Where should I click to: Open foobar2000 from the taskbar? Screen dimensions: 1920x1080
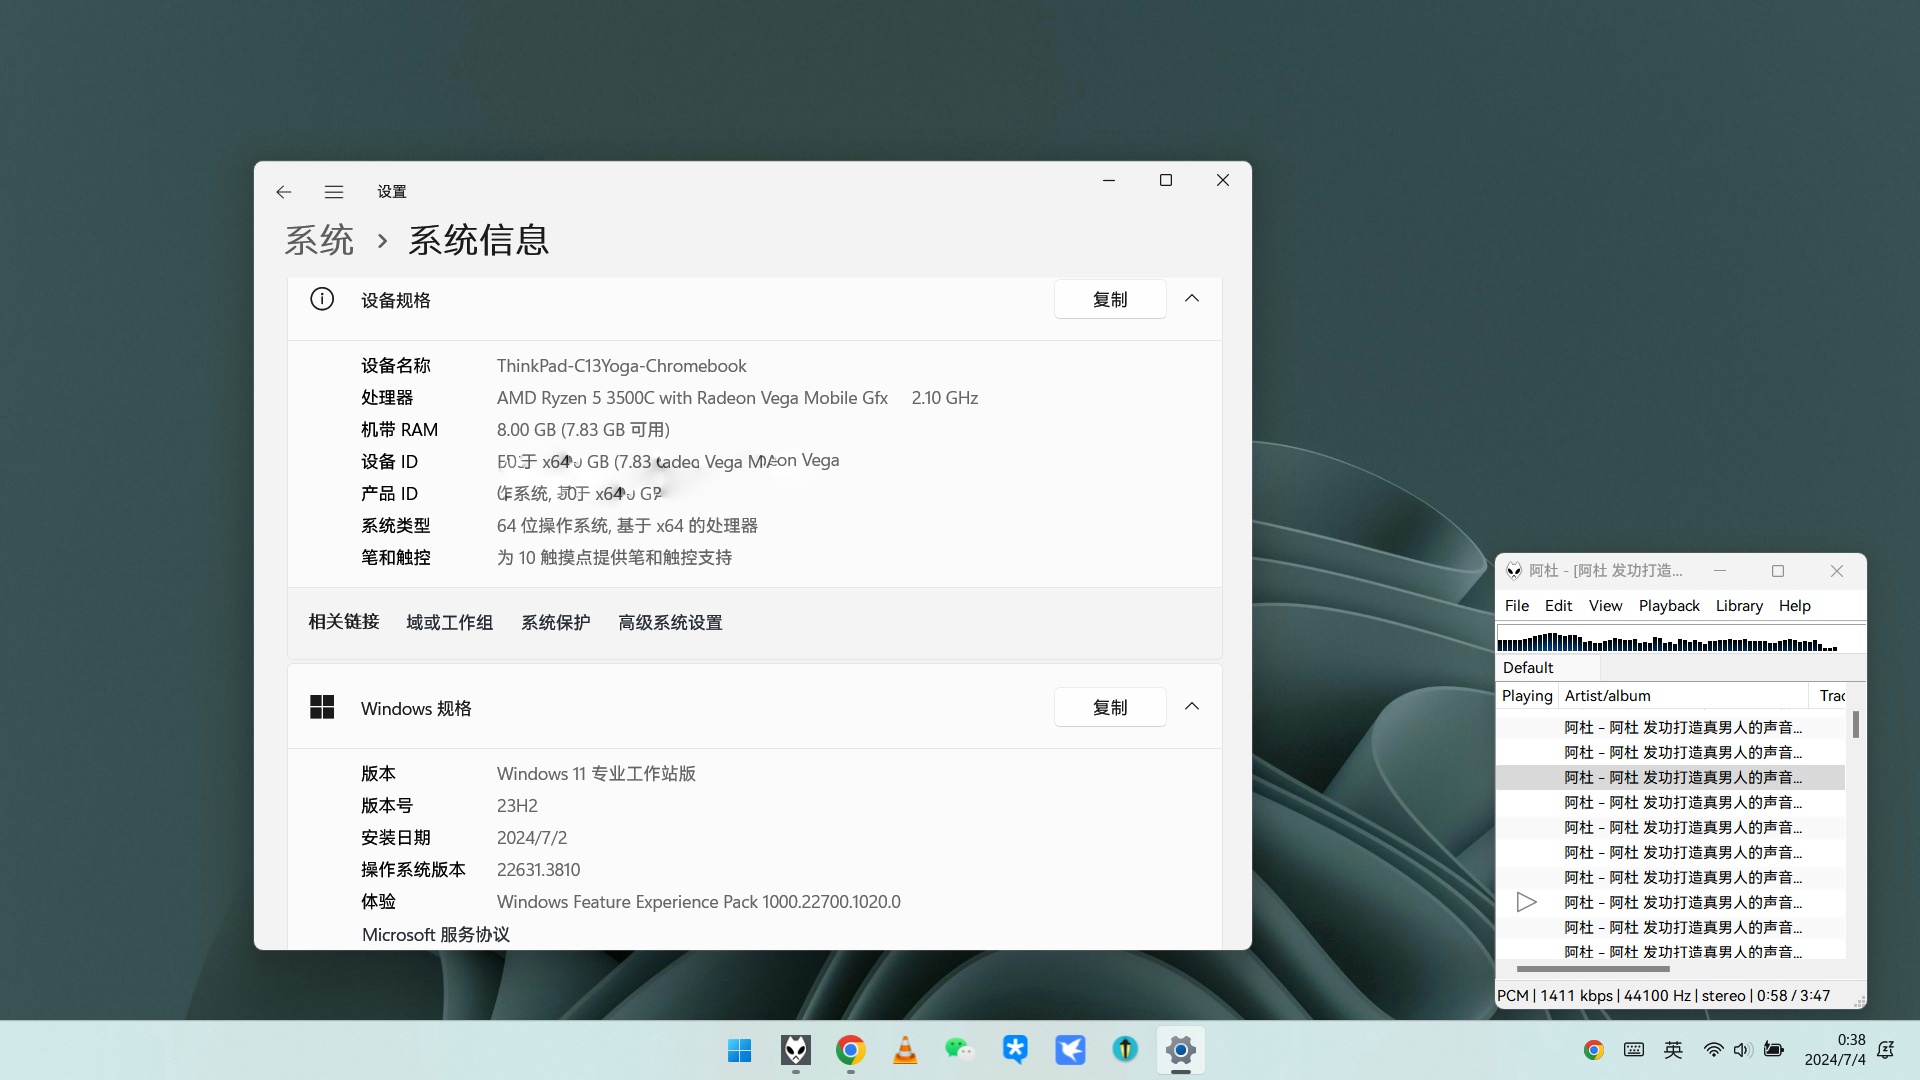coord(795,1050)
